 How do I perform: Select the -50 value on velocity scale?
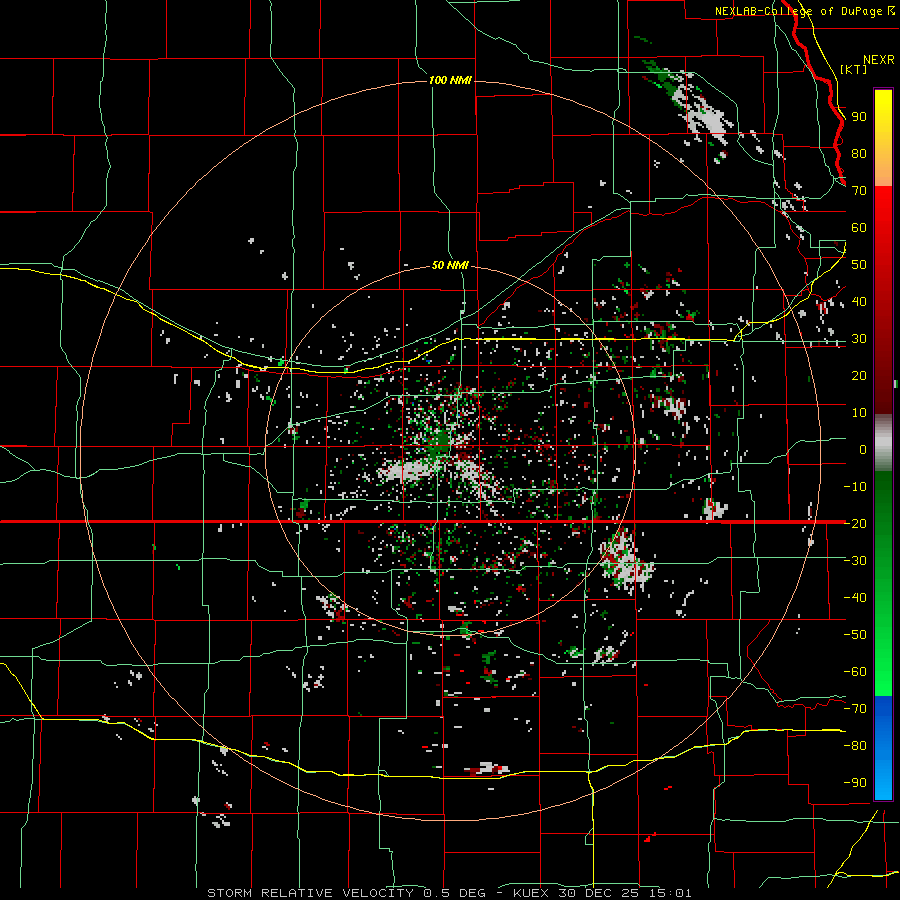(x=855, y=635)
